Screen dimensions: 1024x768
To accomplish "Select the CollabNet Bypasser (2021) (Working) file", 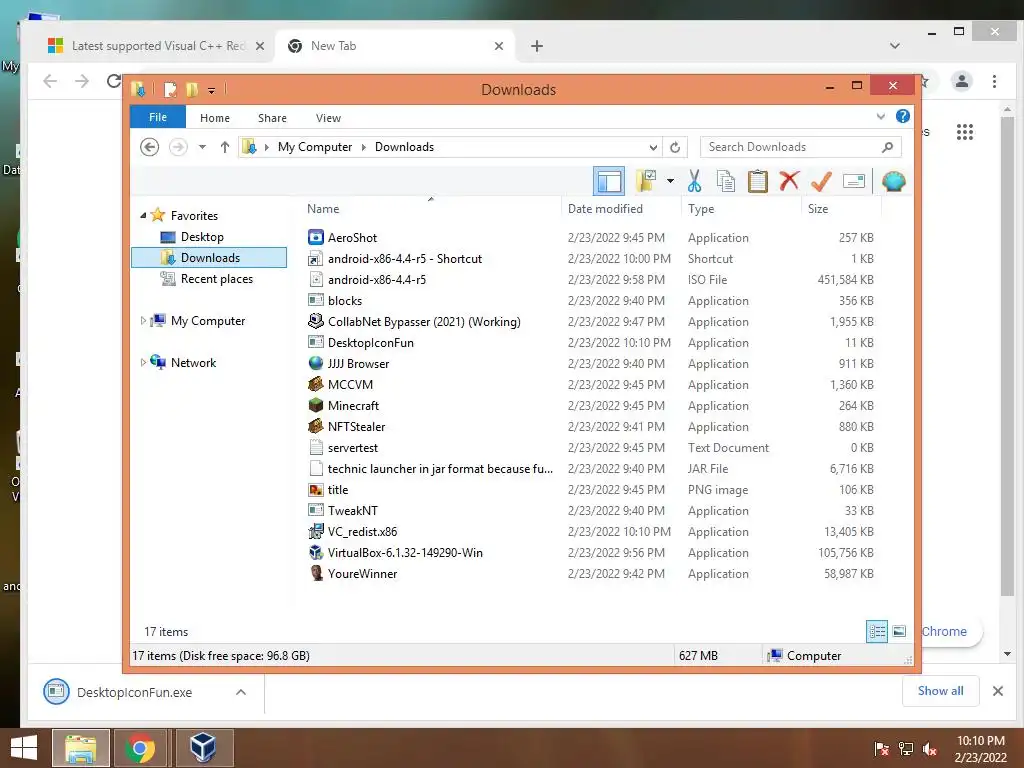I will [424, 321].
